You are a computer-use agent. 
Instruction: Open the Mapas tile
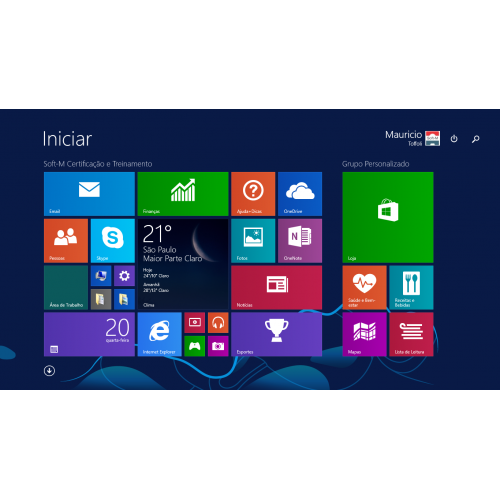(365, 334)
